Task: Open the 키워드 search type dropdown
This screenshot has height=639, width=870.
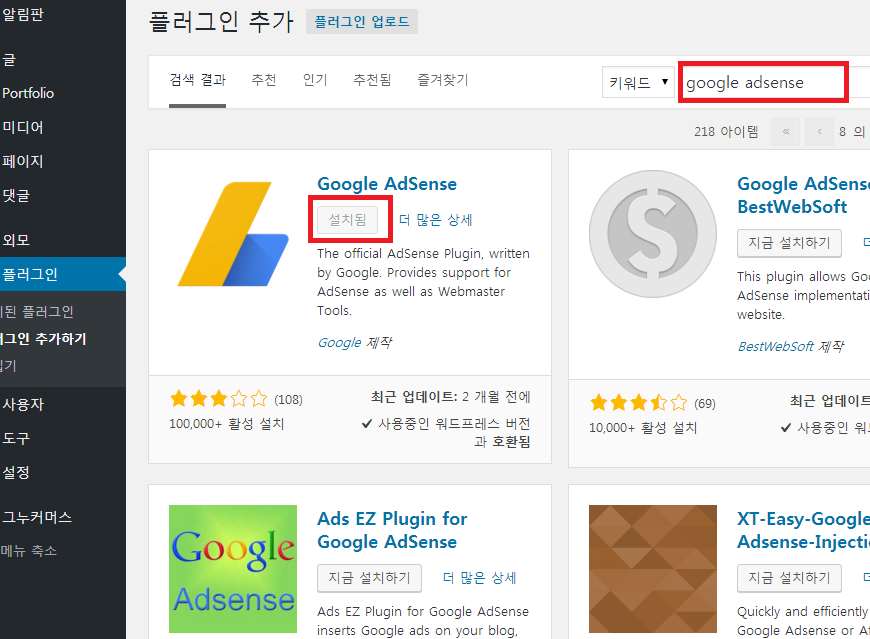Action: click(638, 83)
